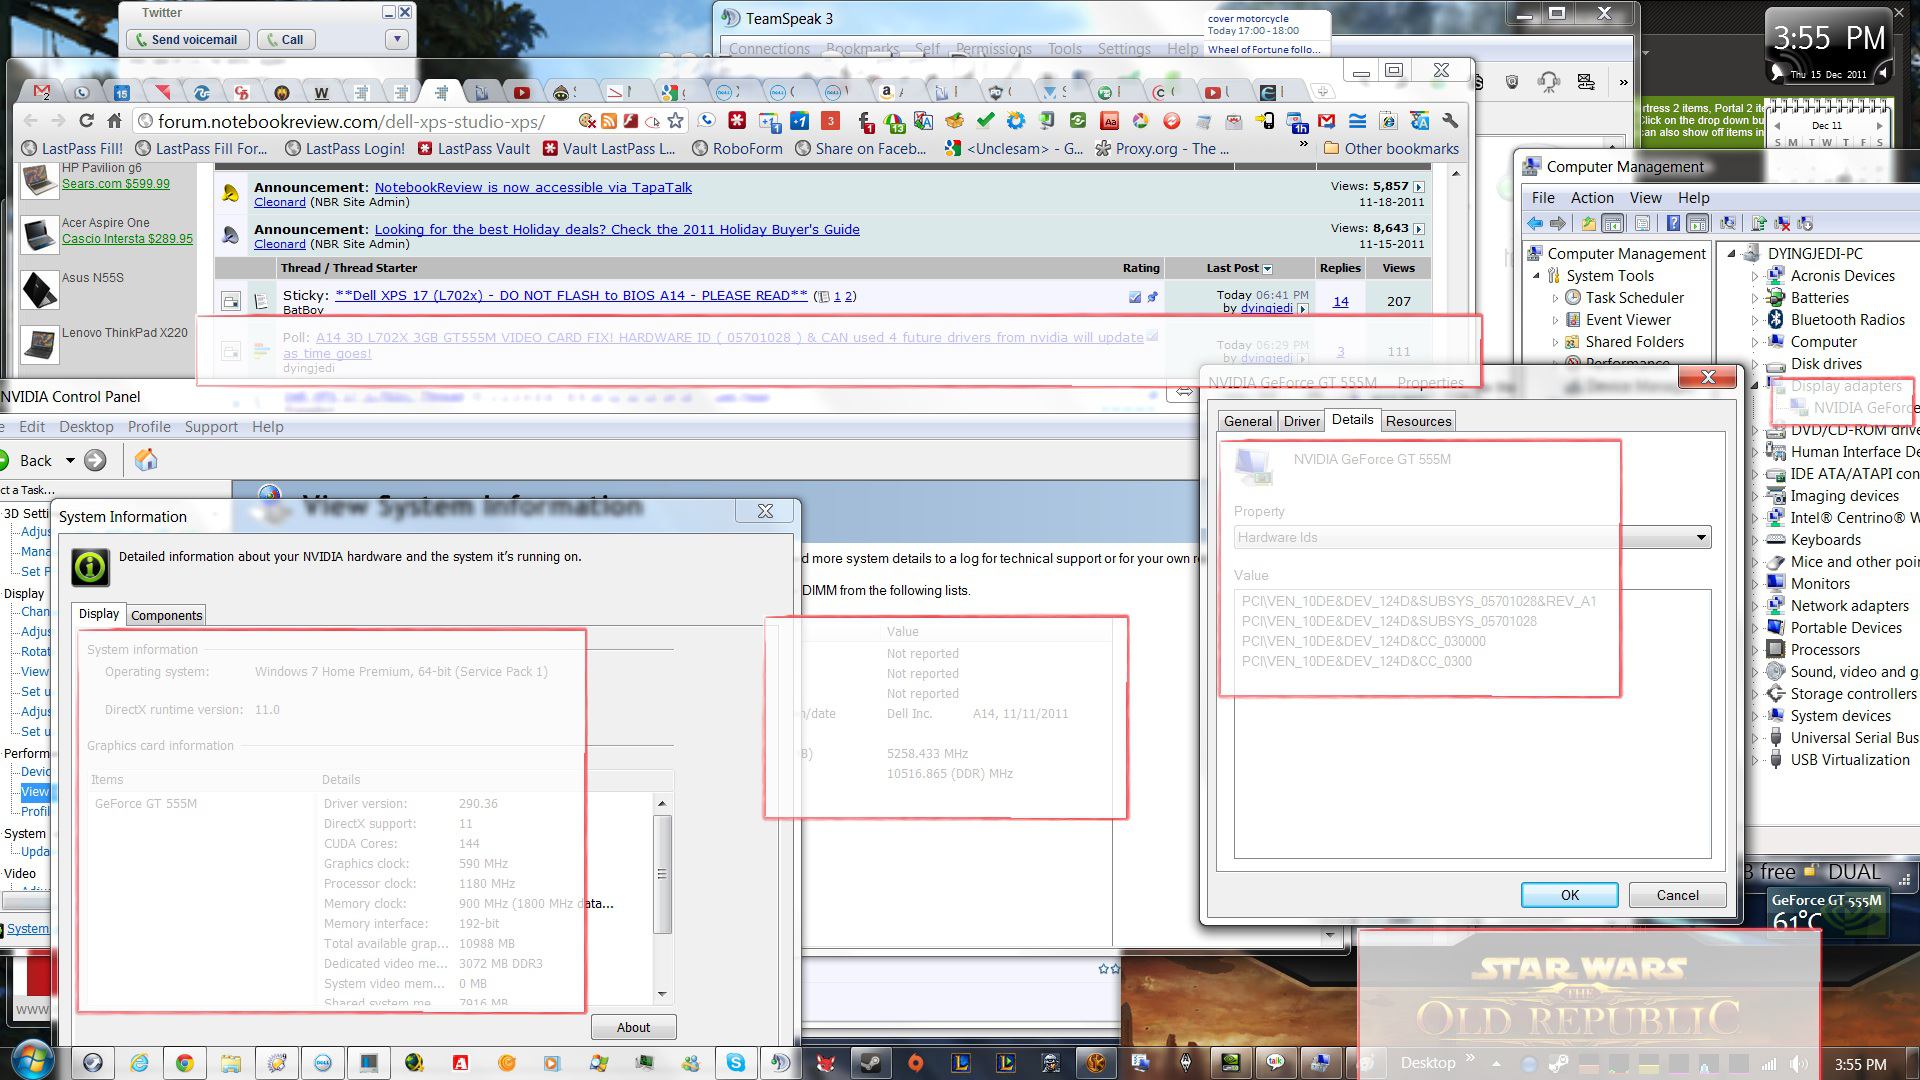Expand Bluetooth Radios in device list
The width and height of the screenshot is (1920, 1080).
(x=1755, y=320)
